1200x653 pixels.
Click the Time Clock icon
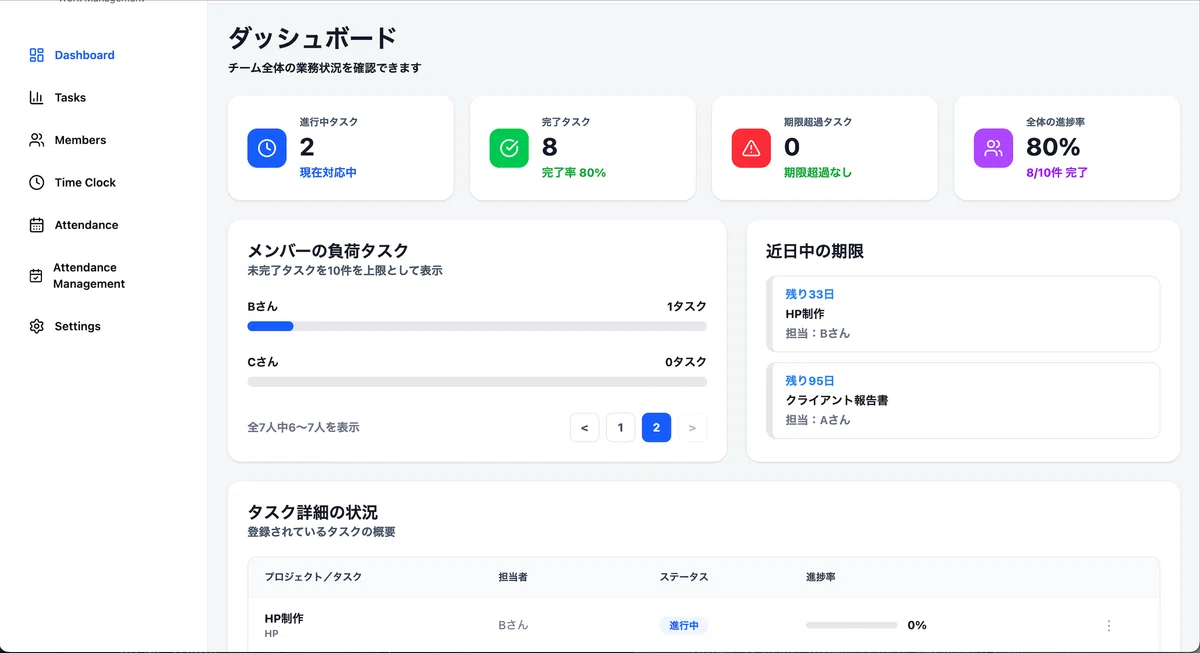point(37,183)
